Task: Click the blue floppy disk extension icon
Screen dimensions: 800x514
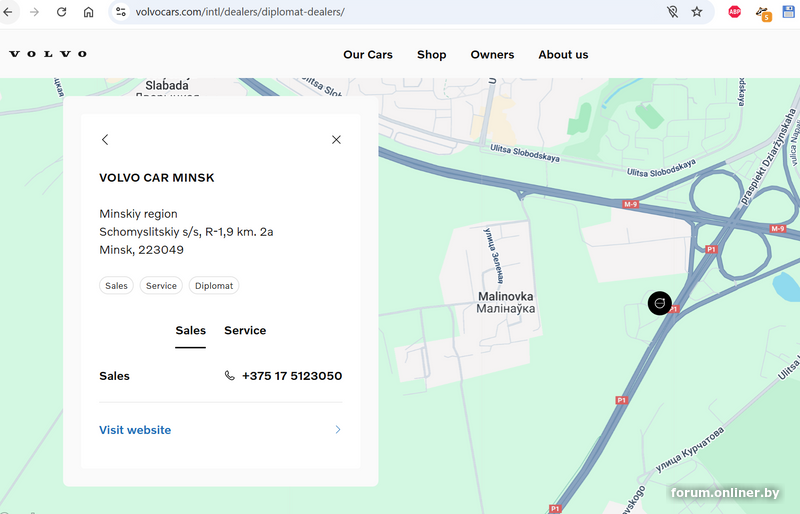Action: [789, 11]
